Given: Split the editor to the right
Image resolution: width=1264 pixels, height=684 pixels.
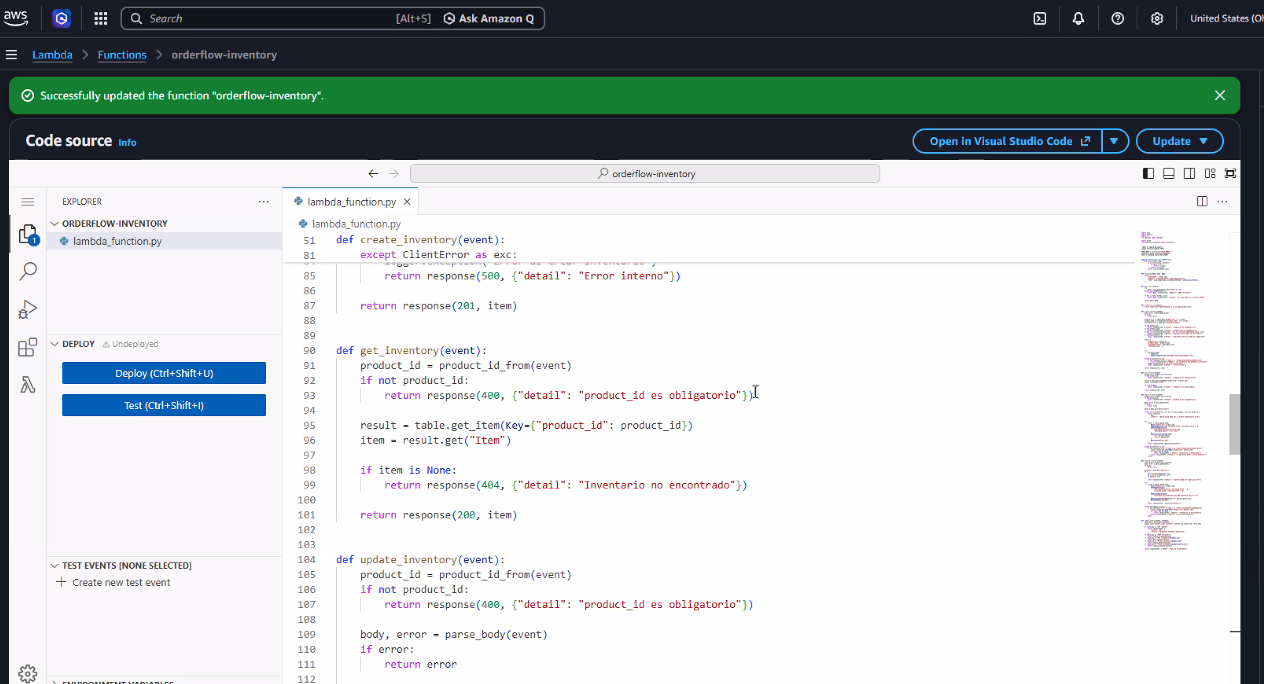Looking at the screenshot, I should pyautogui.click(x=1202, y=201).
